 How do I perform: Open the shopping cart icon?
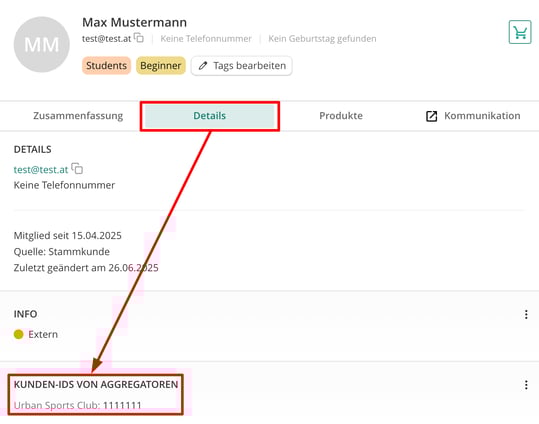520,32
